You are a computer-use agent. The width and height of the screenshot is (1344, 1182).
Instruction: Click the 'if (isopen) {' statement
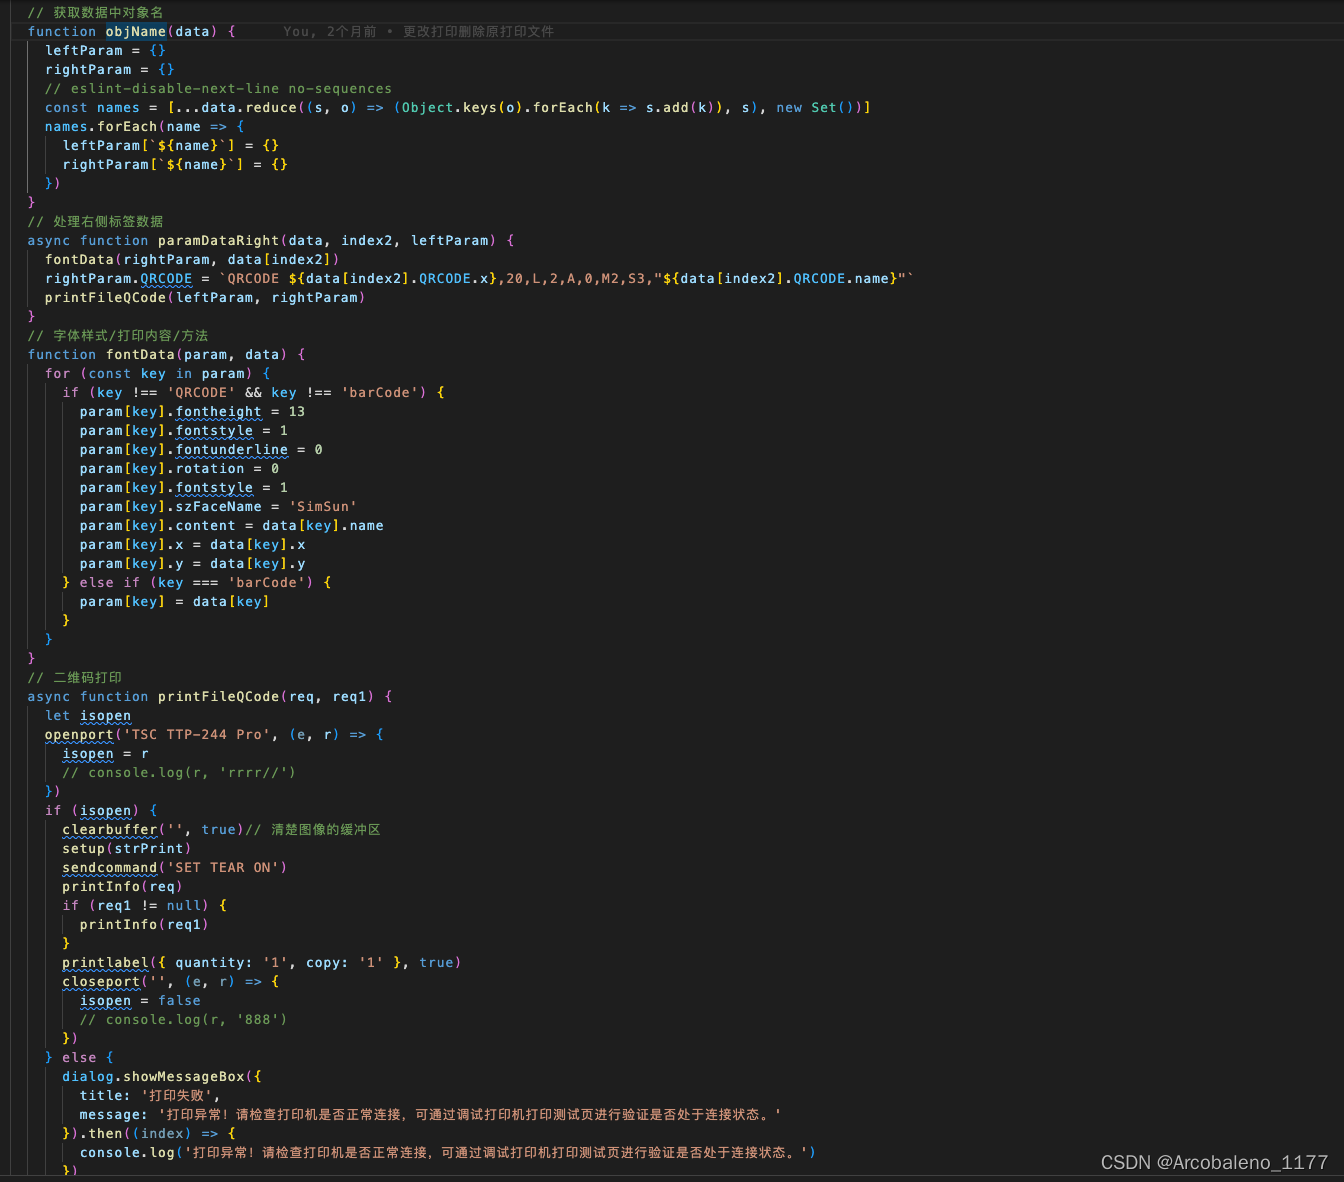101,810
